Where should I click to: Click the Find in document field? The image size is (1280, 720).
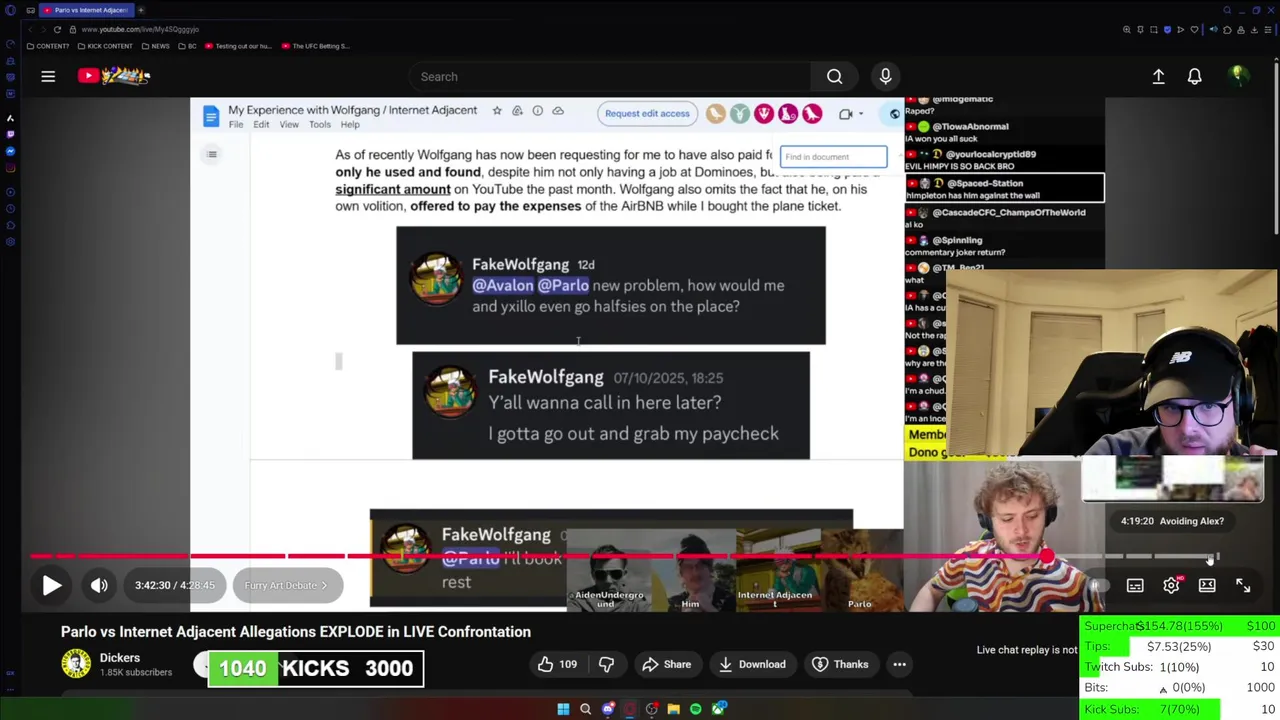click(x=833, y=157)
